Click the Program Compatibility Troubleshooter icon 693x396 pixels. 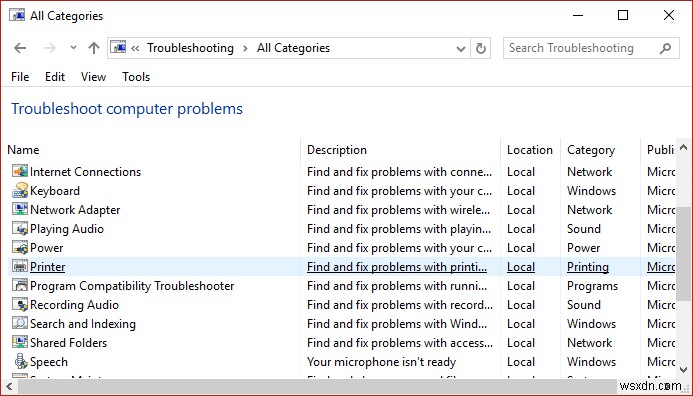coord(20,286)
